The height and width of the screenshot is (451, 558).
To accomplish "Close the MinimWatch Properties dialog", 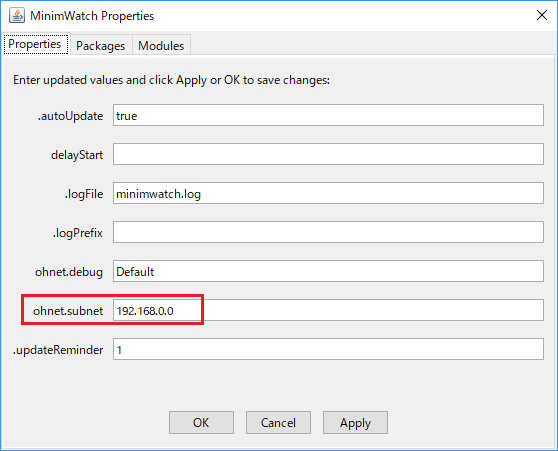I will click(542, 15).
